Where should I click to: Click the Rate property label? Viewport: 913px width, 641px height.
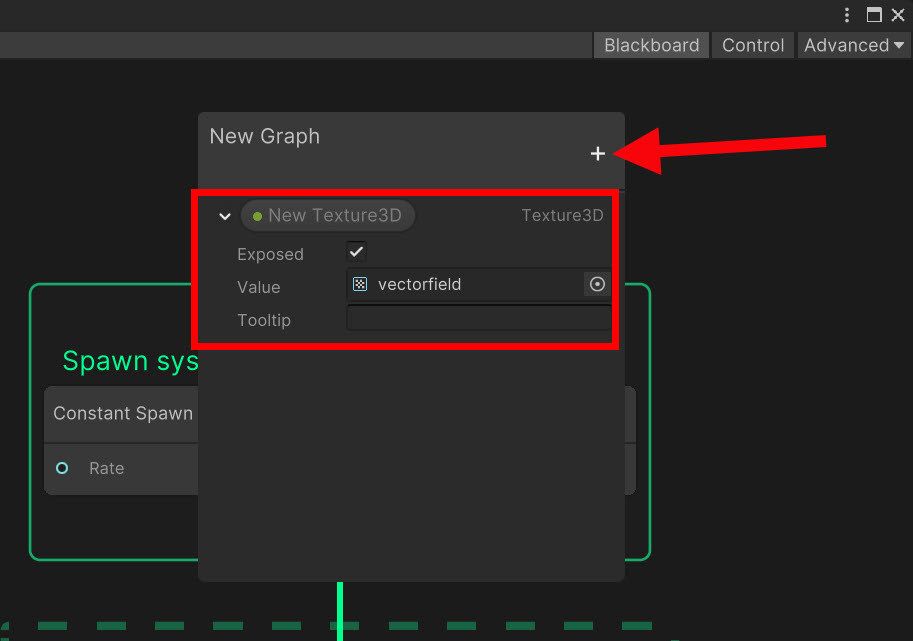pos(107,468)
